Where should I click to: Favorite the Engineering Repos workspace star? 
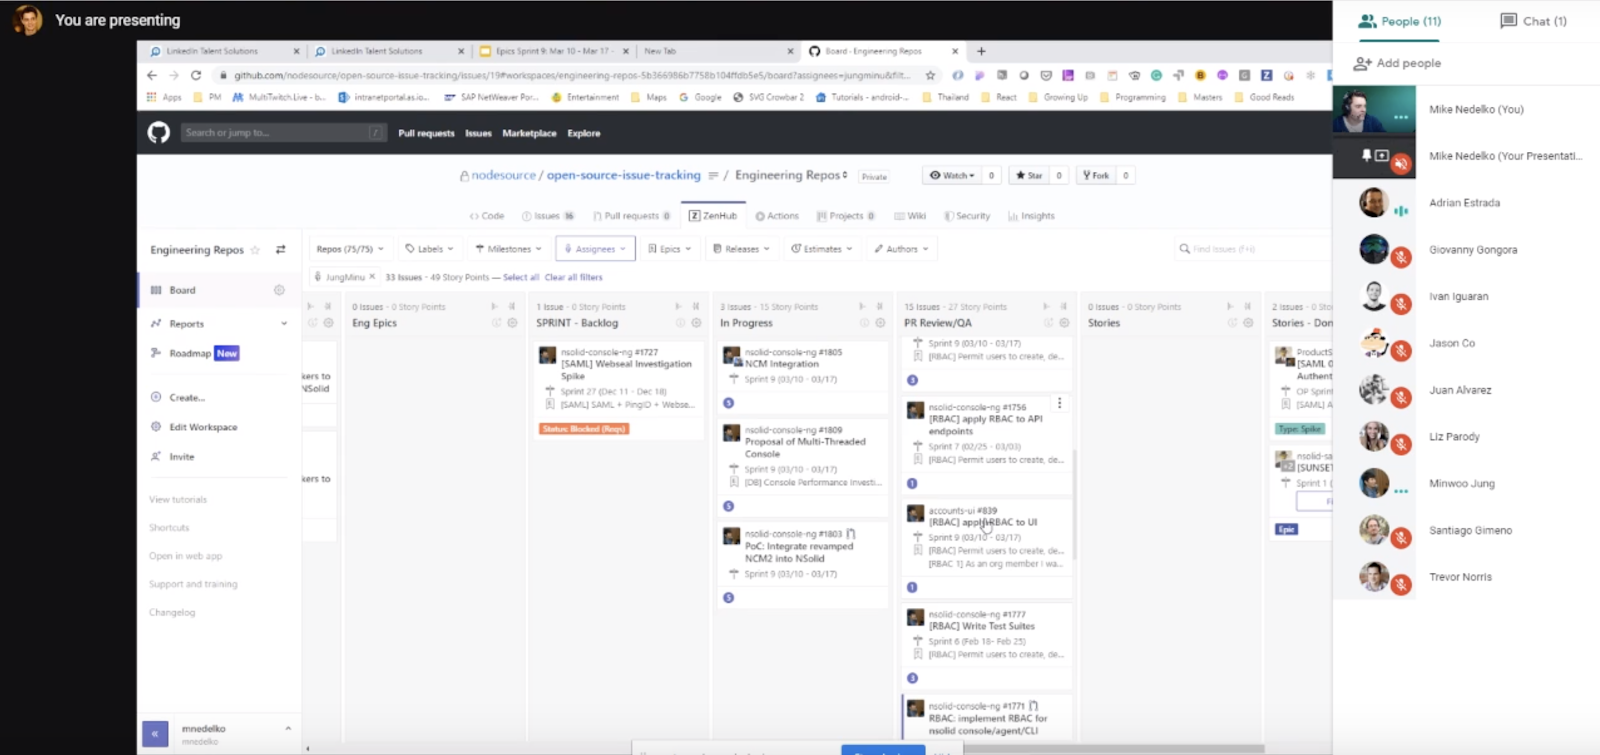[255, 250]
